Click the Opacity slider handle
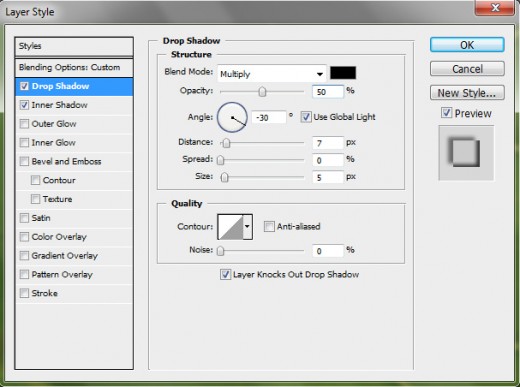 (262, 91)
